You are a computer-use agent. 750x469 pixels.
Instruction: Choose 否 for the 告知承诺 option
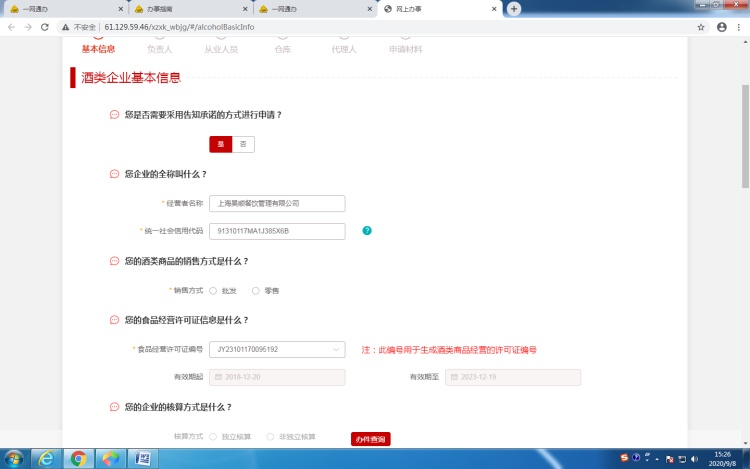coord(243,144)
